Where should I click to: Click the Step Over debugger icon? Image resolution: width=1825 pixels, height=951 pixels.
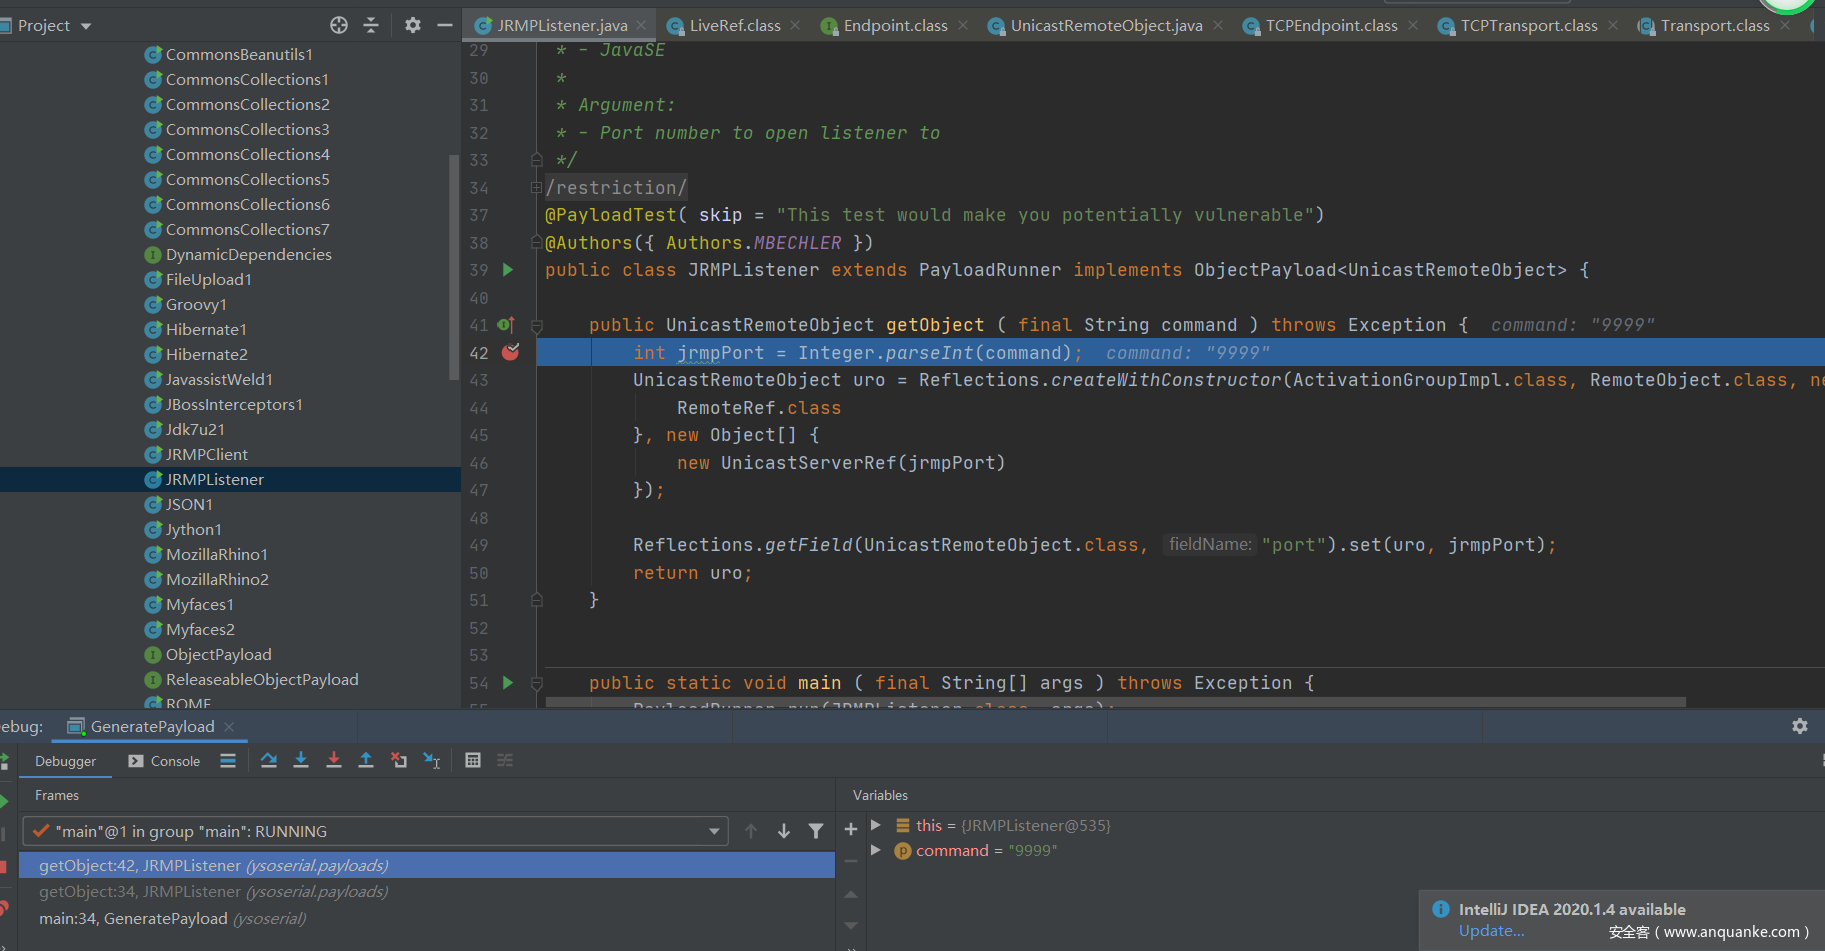click(268, 761)
